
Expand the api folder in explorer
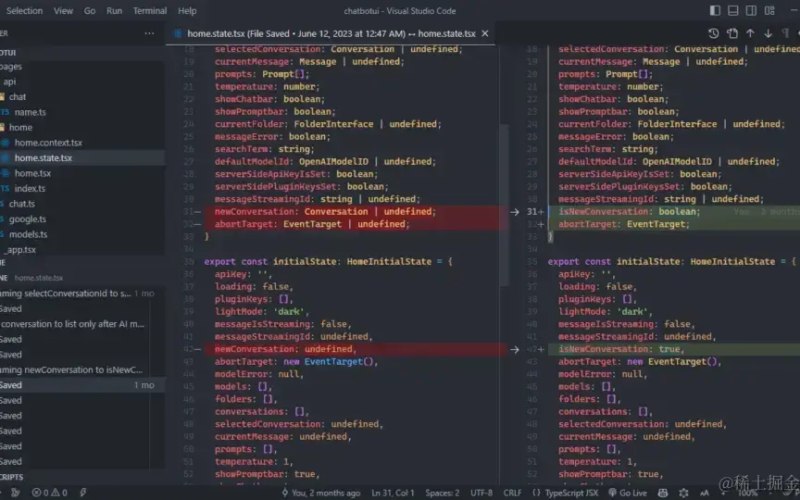coord(9,82)
